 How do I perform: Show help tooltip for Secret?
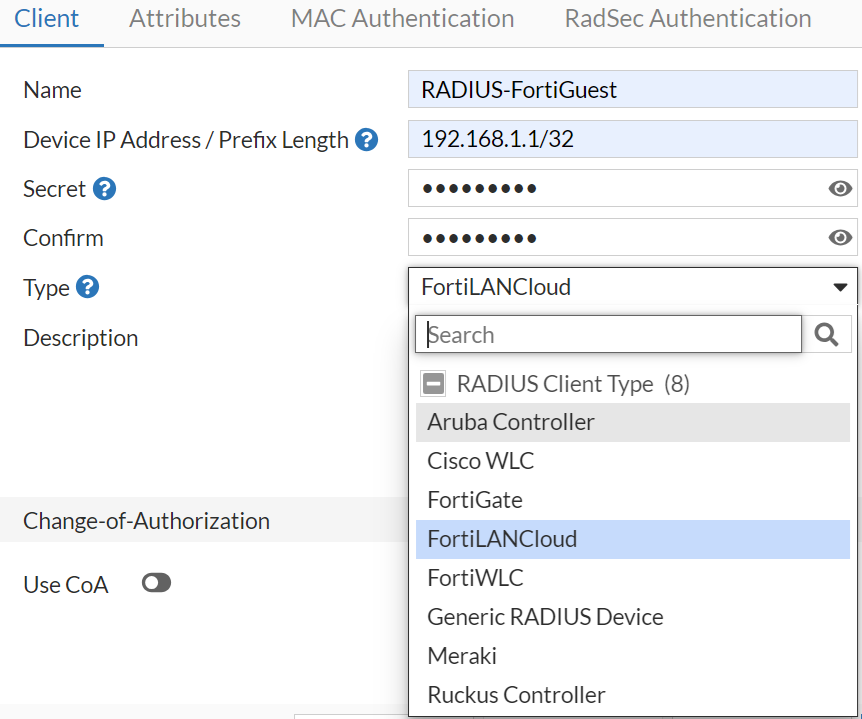[104, 189]
